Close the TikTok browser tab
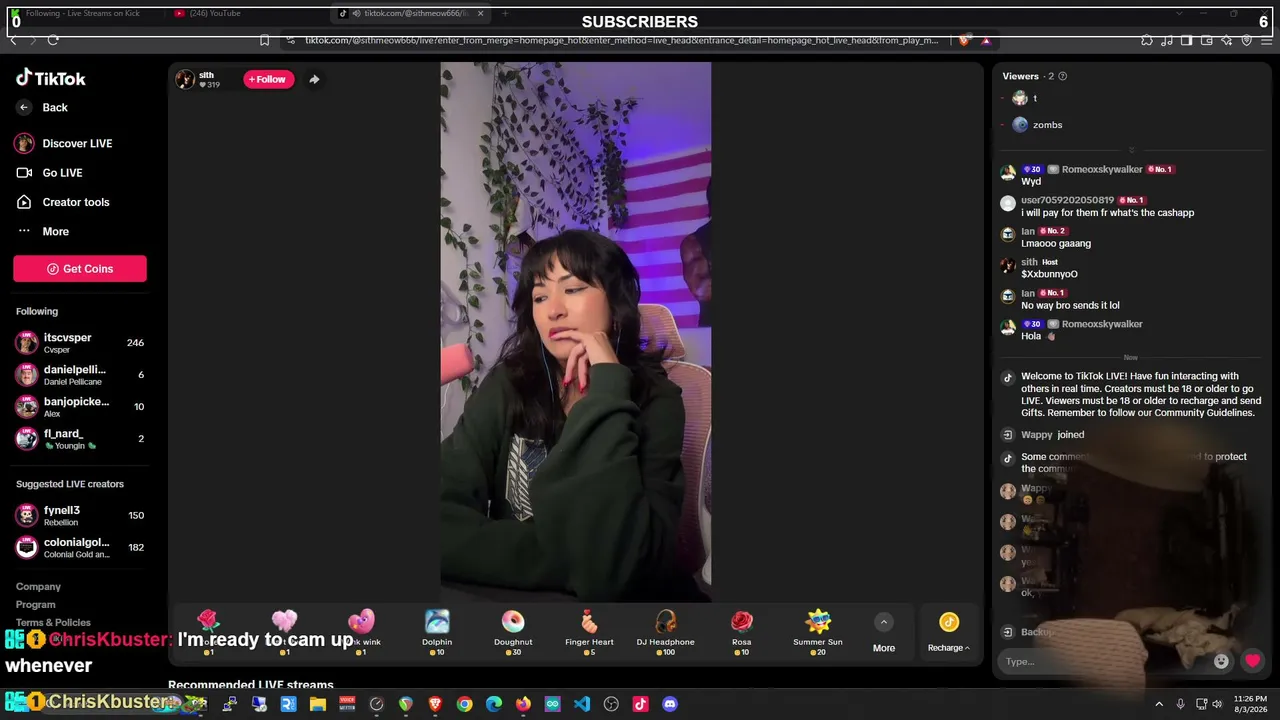Image resolution: width=1280 pixels, height=720 pixels. tap(480, 14)
